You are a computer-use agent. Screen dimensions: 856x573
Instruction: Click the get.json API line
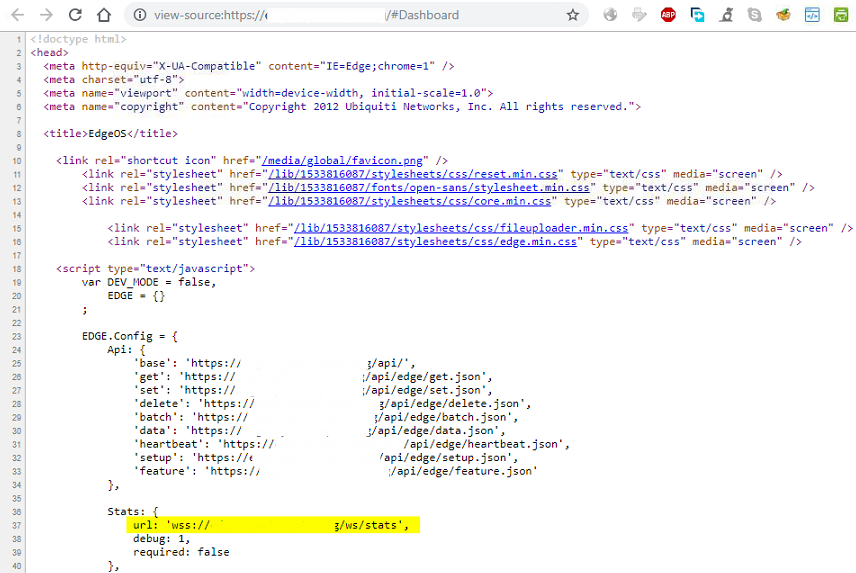[x=313, y=377]
